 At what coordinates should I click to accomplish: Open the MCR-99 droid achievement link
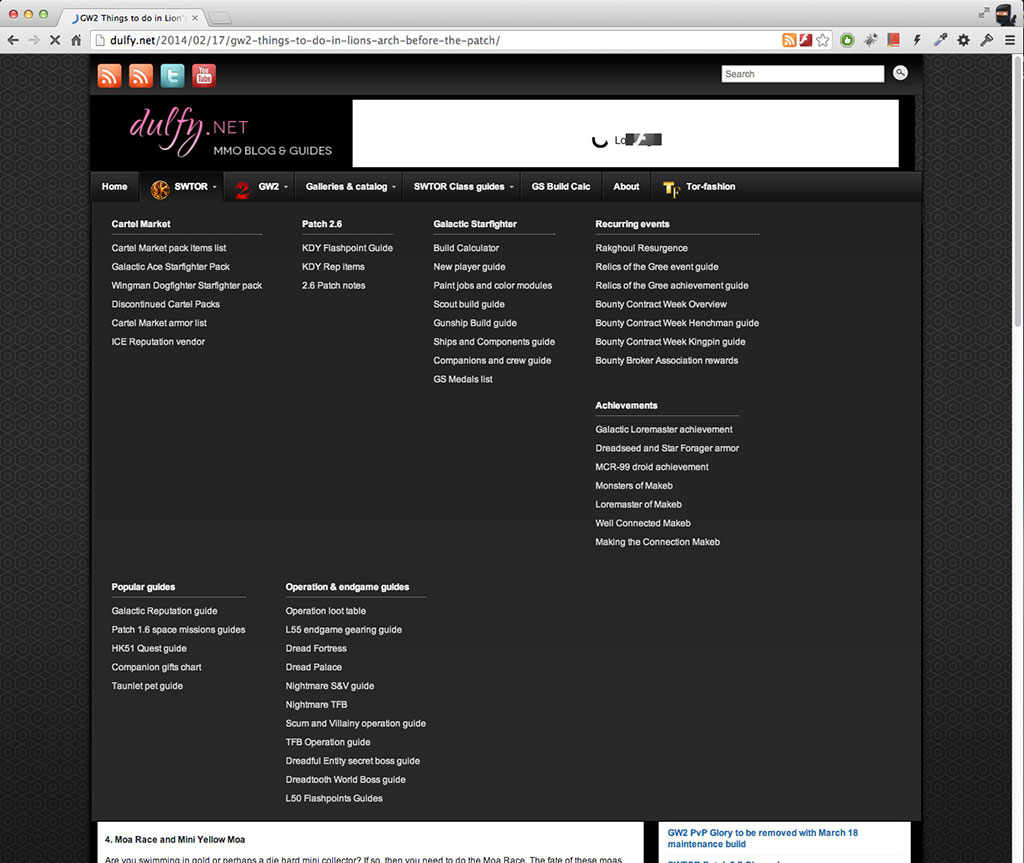652,467
